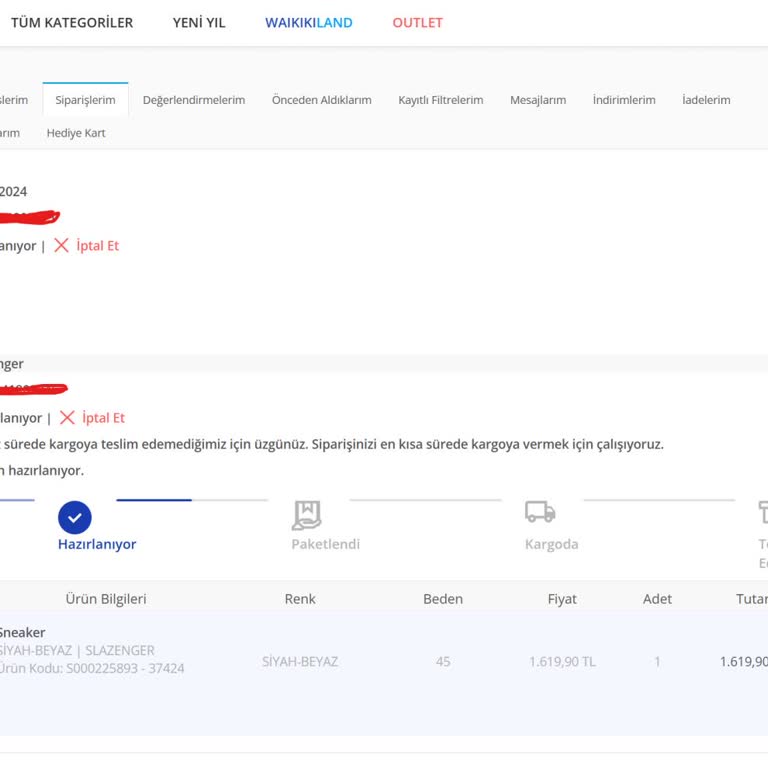Switch to the Mesajlarım tab
Viewport: 768px width, 768px height.
click(x=538, y=100)
